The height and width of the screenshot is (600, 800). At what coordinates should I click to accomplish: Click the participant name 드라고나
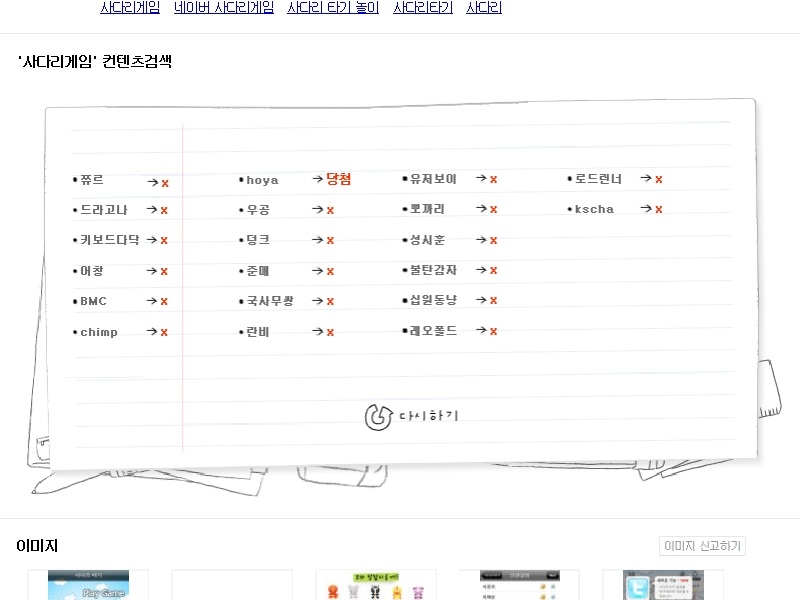(104, 210)
